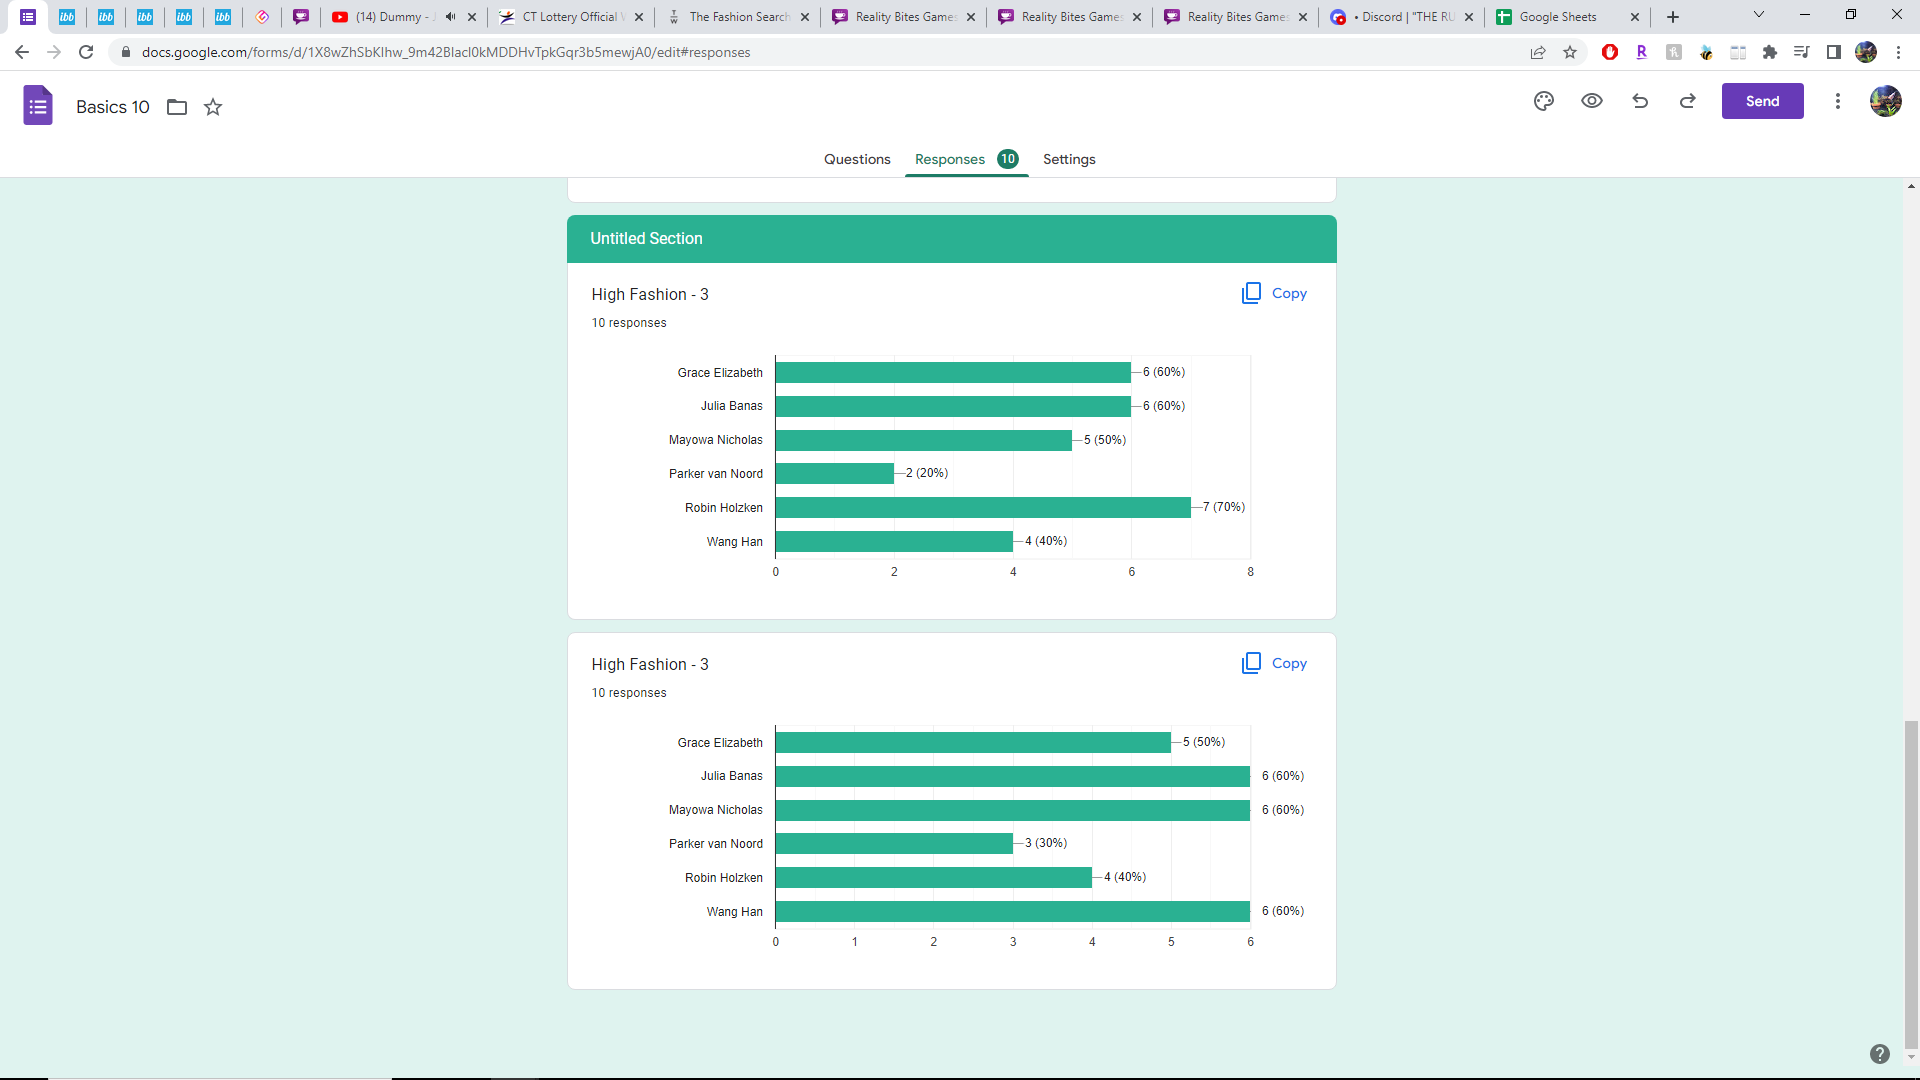Switch to The Fashion Search tab
This screenshot has width=1920, height=1080.
coord(738,17)
